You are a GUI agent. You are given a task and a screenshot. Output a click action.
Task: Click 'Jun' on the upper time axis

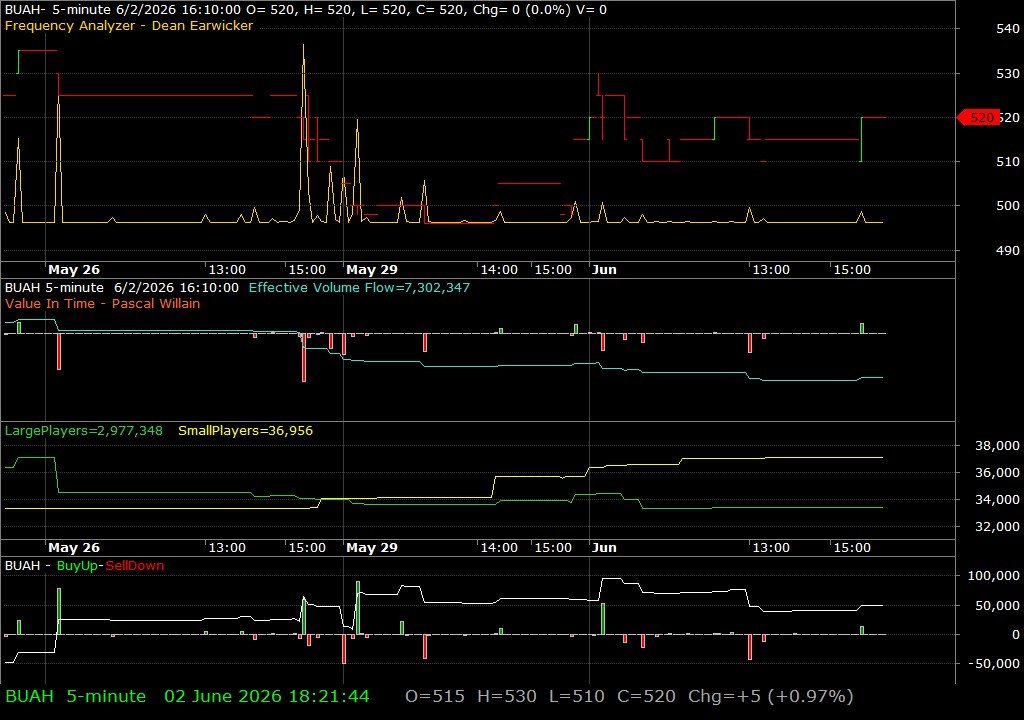click(x=604, y=269)
